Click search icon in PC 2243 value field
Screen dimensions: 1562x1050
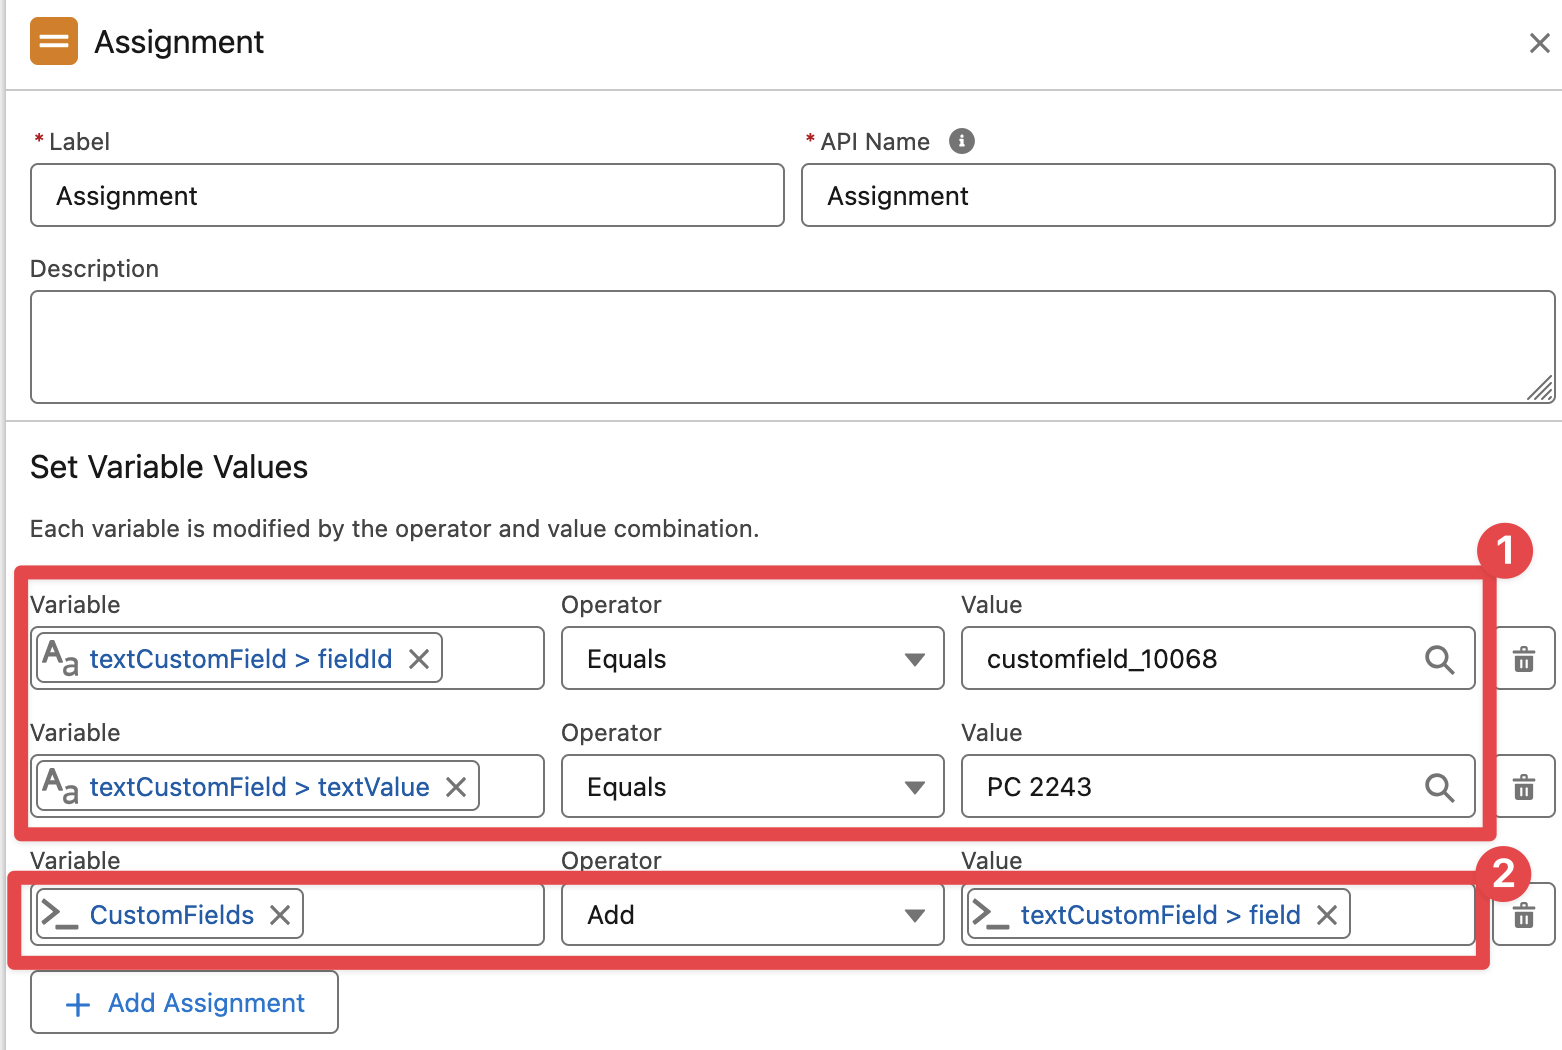click(x=1439, y=787)
